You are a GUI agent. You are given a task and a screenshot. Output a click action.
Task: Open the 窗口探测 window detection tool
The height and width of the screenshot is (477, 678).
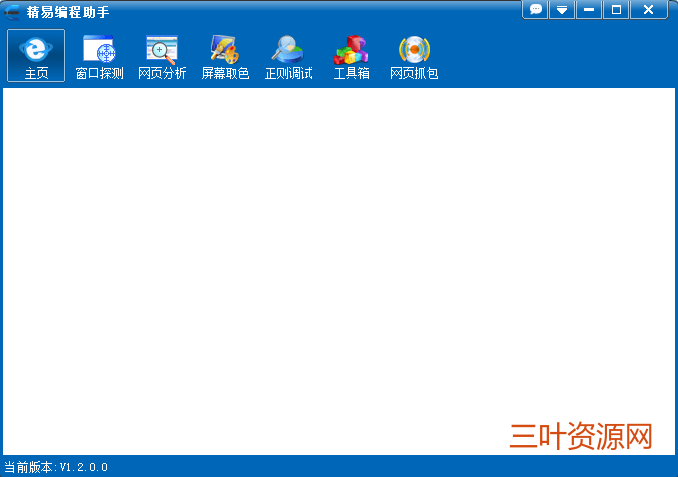coord(99,49)
